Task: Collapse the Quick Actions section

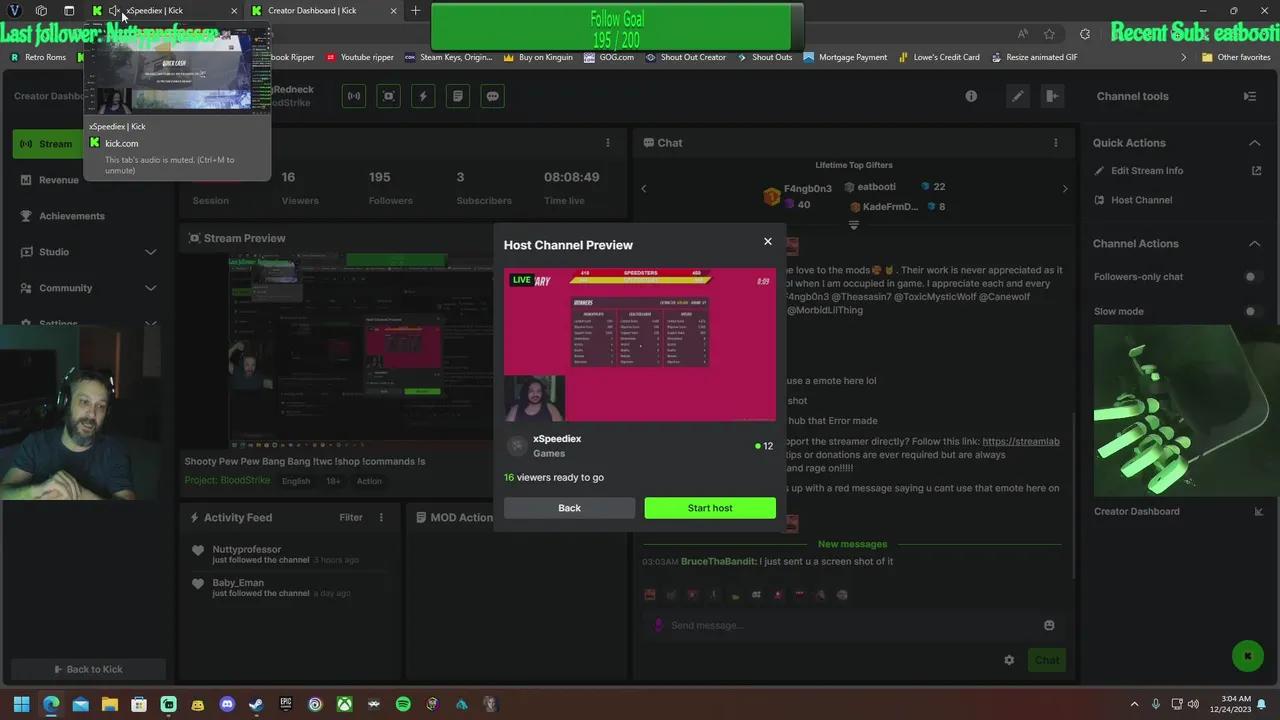Action: (x=1255, y=143)
